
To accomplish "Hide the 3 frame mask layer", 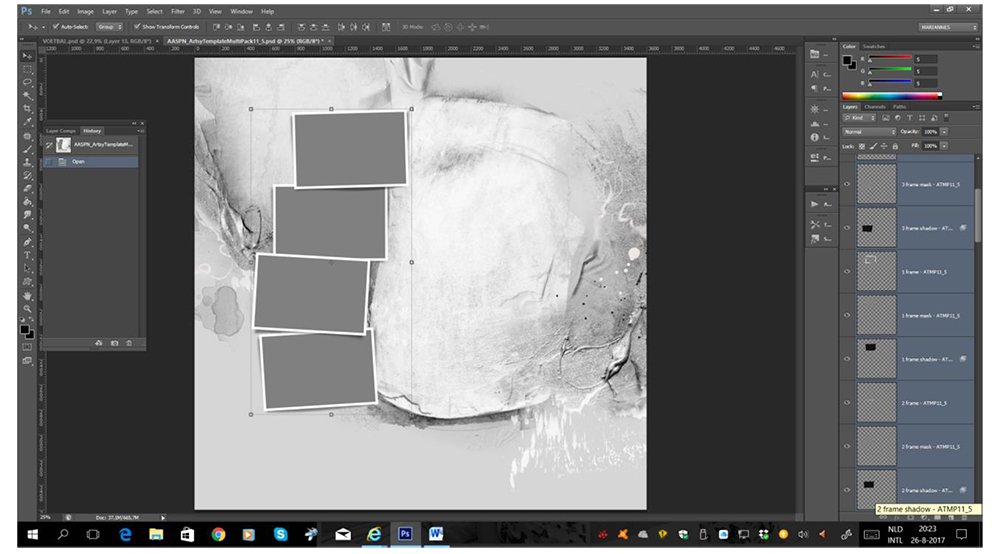I will click(x=847, y=184).
